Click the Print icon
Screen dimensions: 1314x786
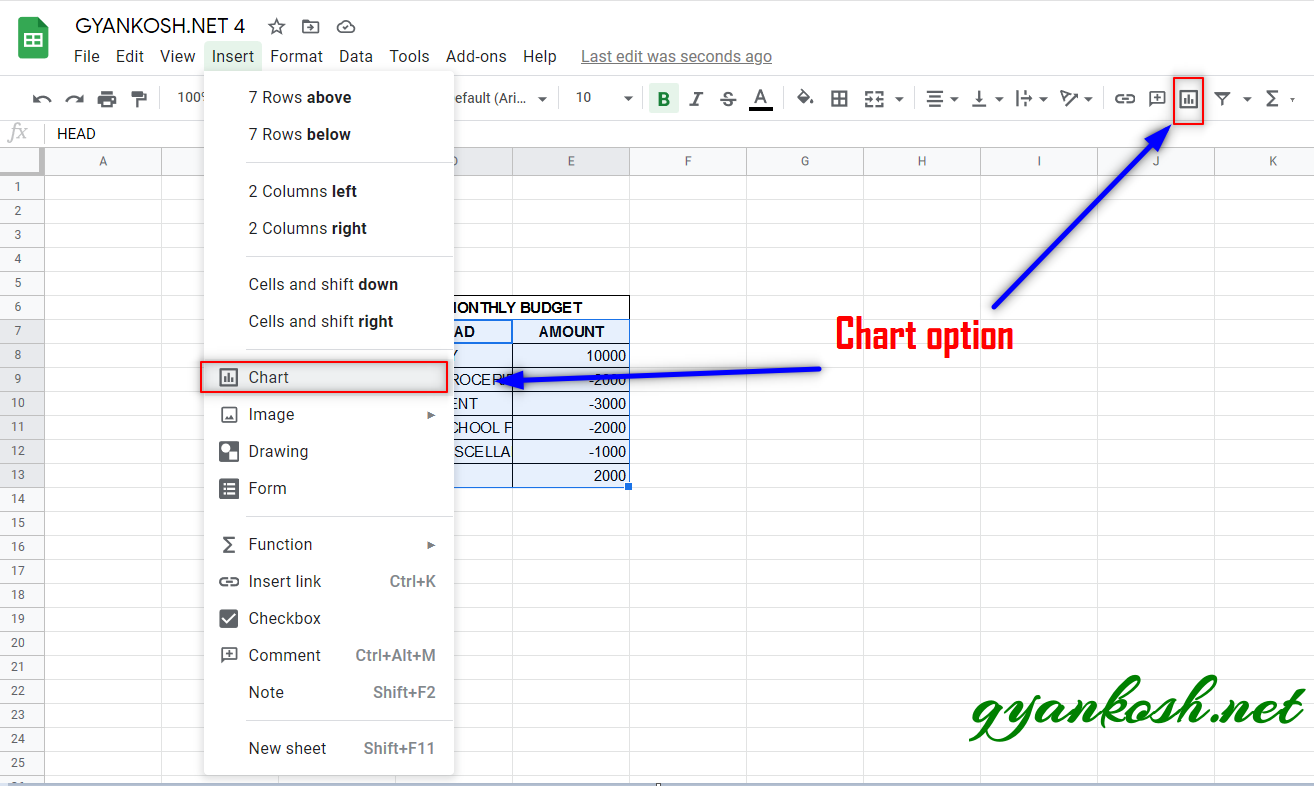pos(107,98)
